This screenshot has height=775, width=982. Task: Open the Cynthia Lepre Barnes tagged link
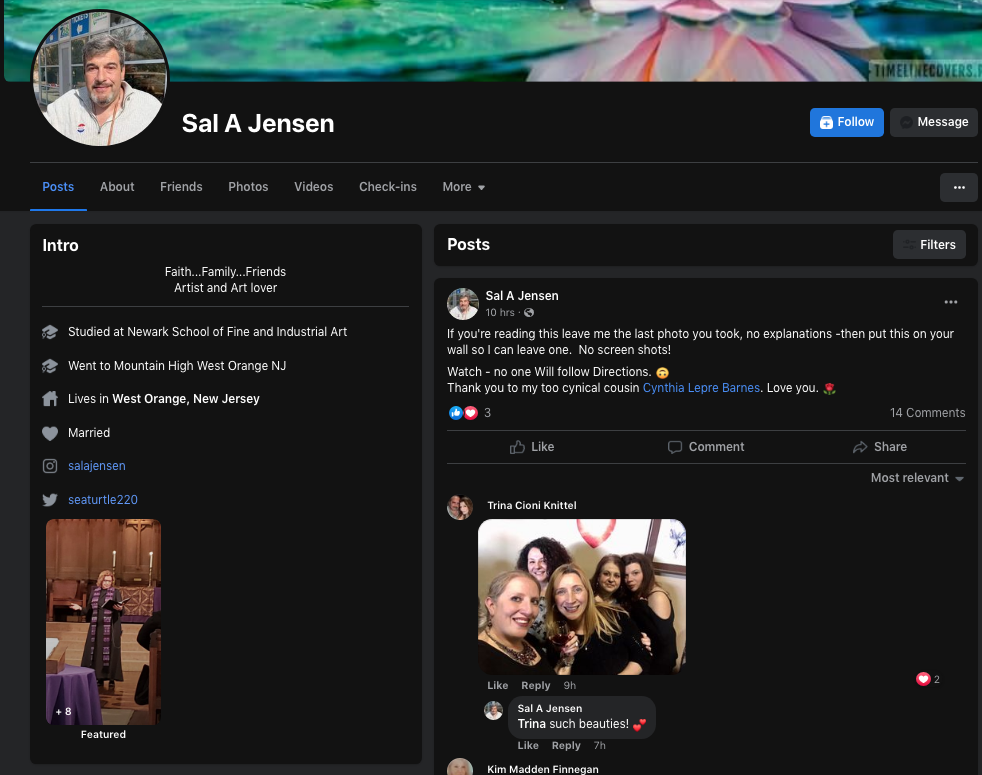[701, 388]
